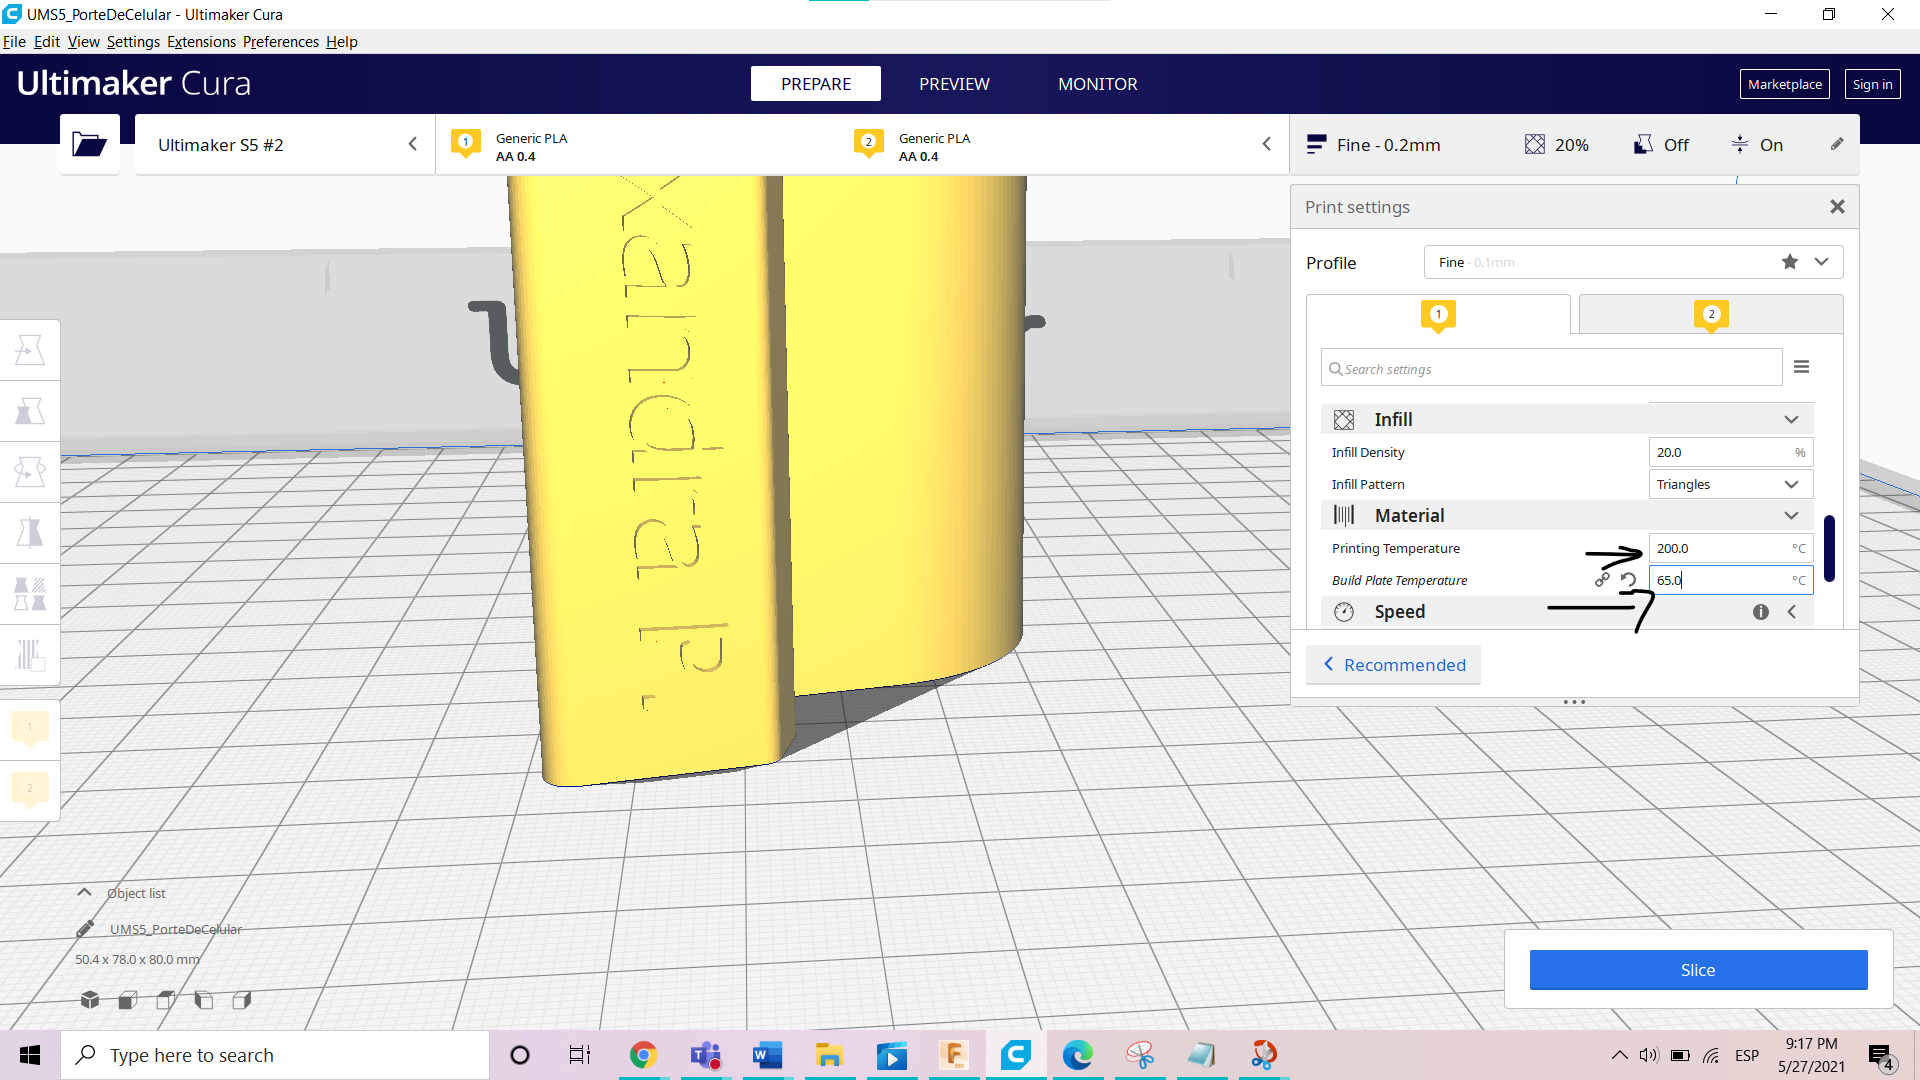
Task: Click the settings visibility hamburger menu icon
Action: (1801, 367)
